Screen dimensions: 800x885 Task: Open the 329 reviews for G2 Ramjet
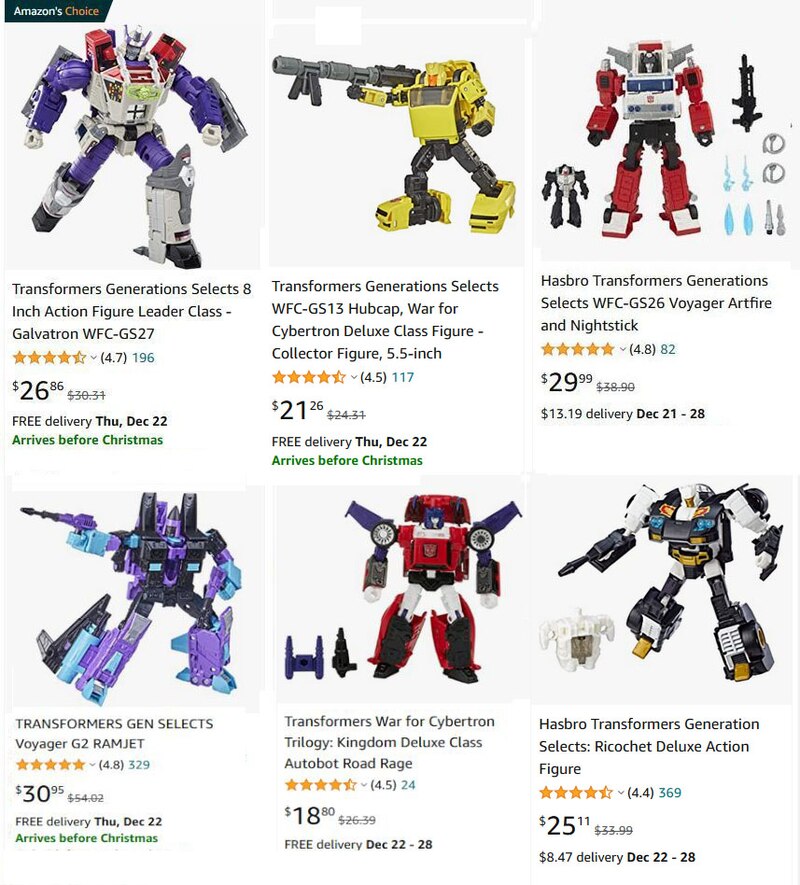coord(139,765)
